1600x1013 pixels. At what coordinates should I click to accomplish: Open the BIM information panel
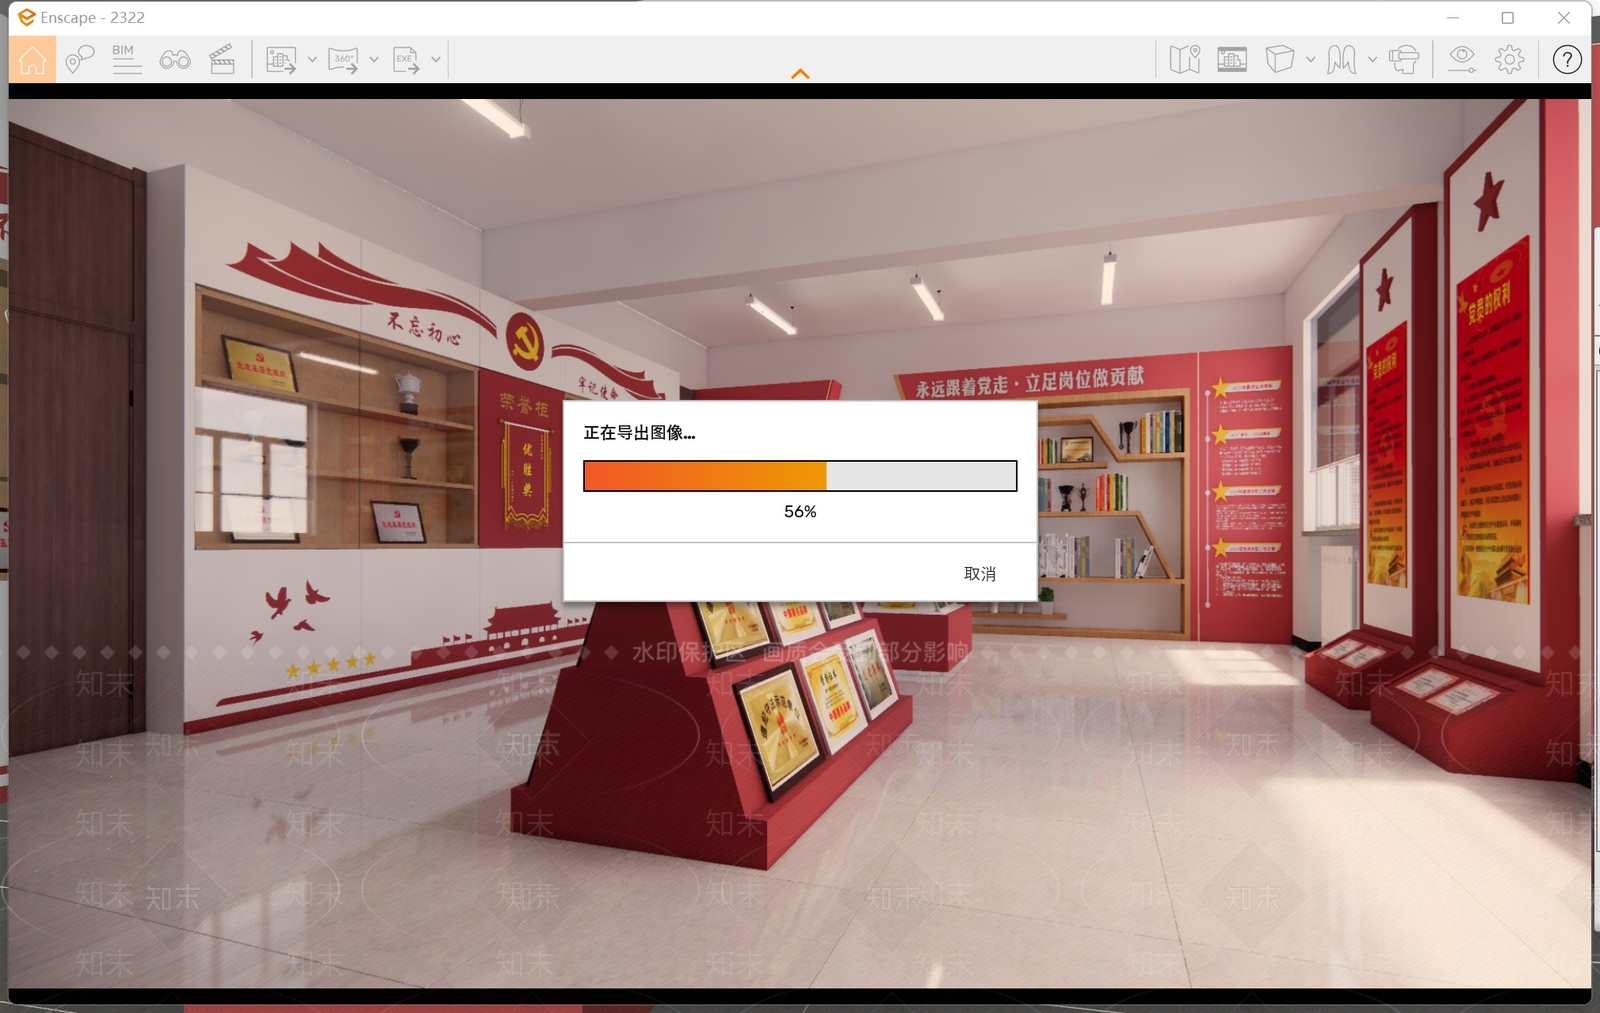(126, 59)
